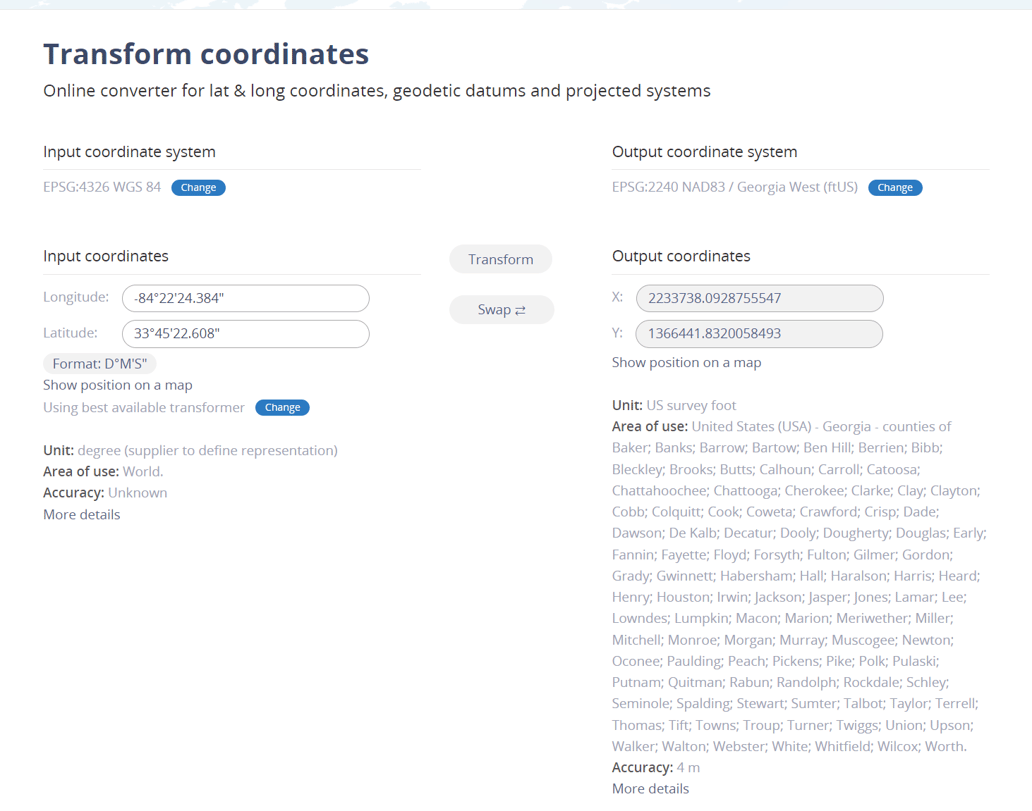
Task: Select the X output coordinate field
Action: tap(758, 298)
